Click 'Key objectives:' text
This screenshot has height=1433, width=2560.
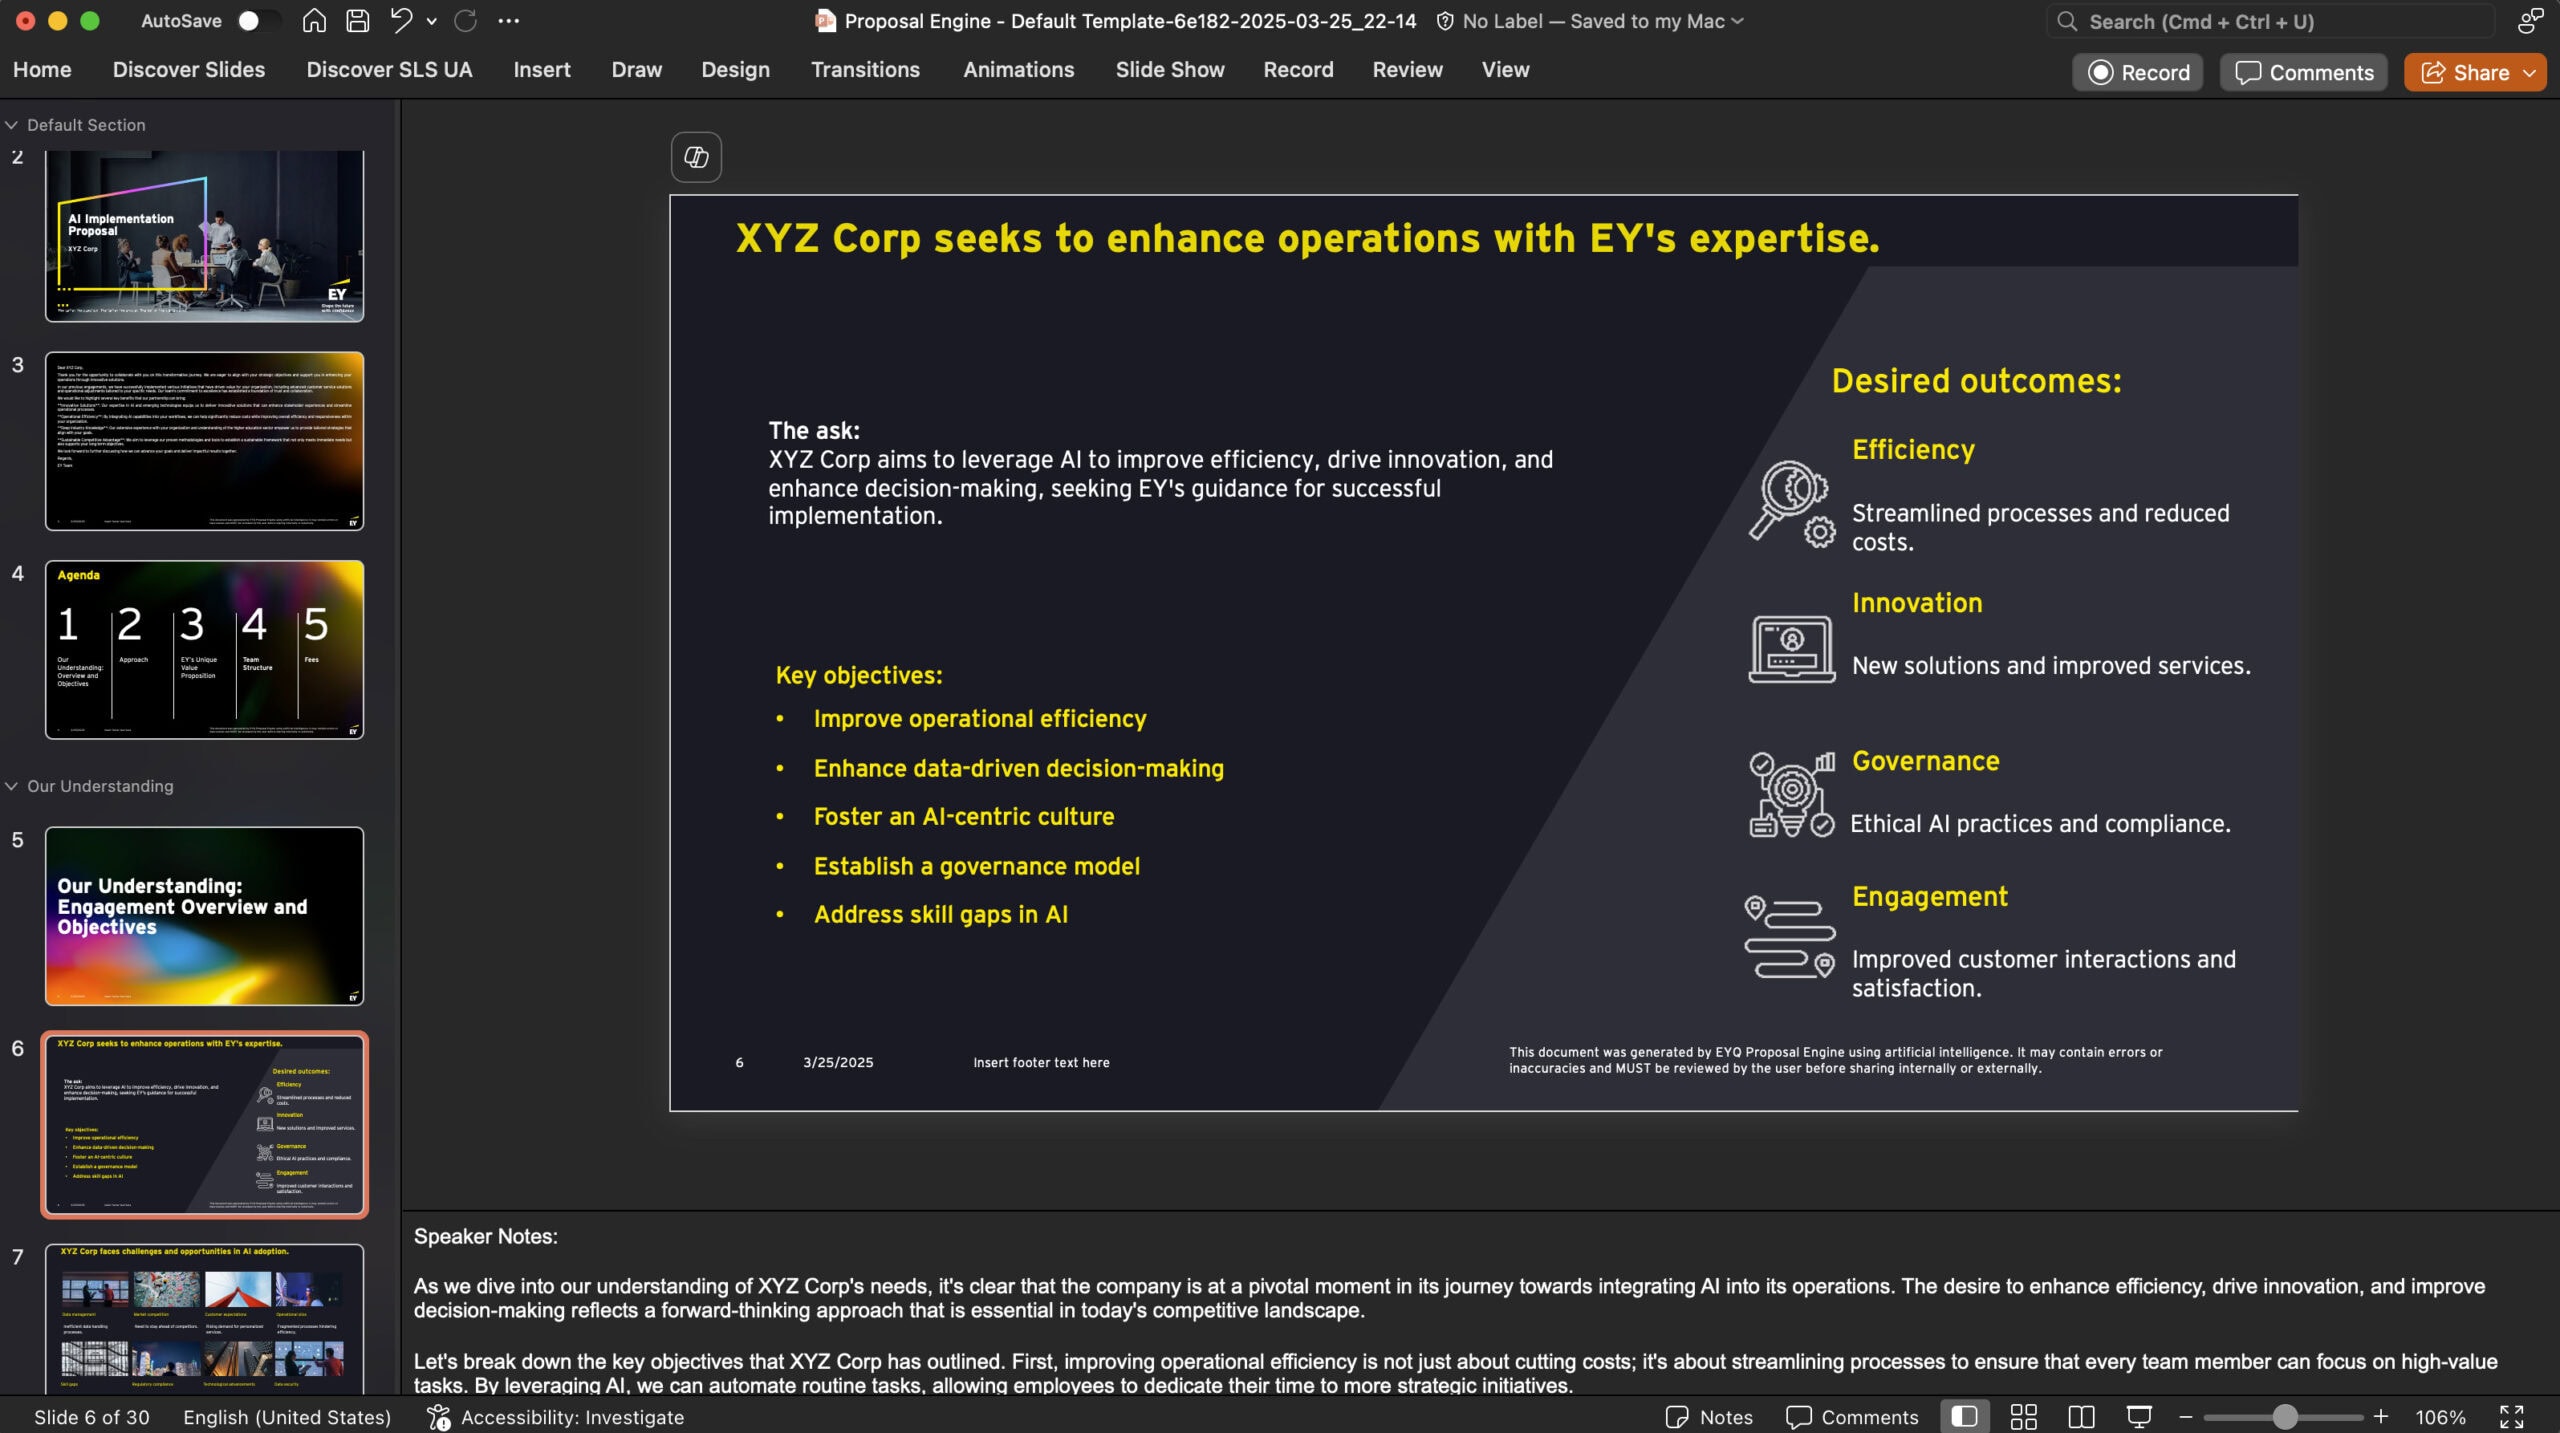tap(859, 676)
